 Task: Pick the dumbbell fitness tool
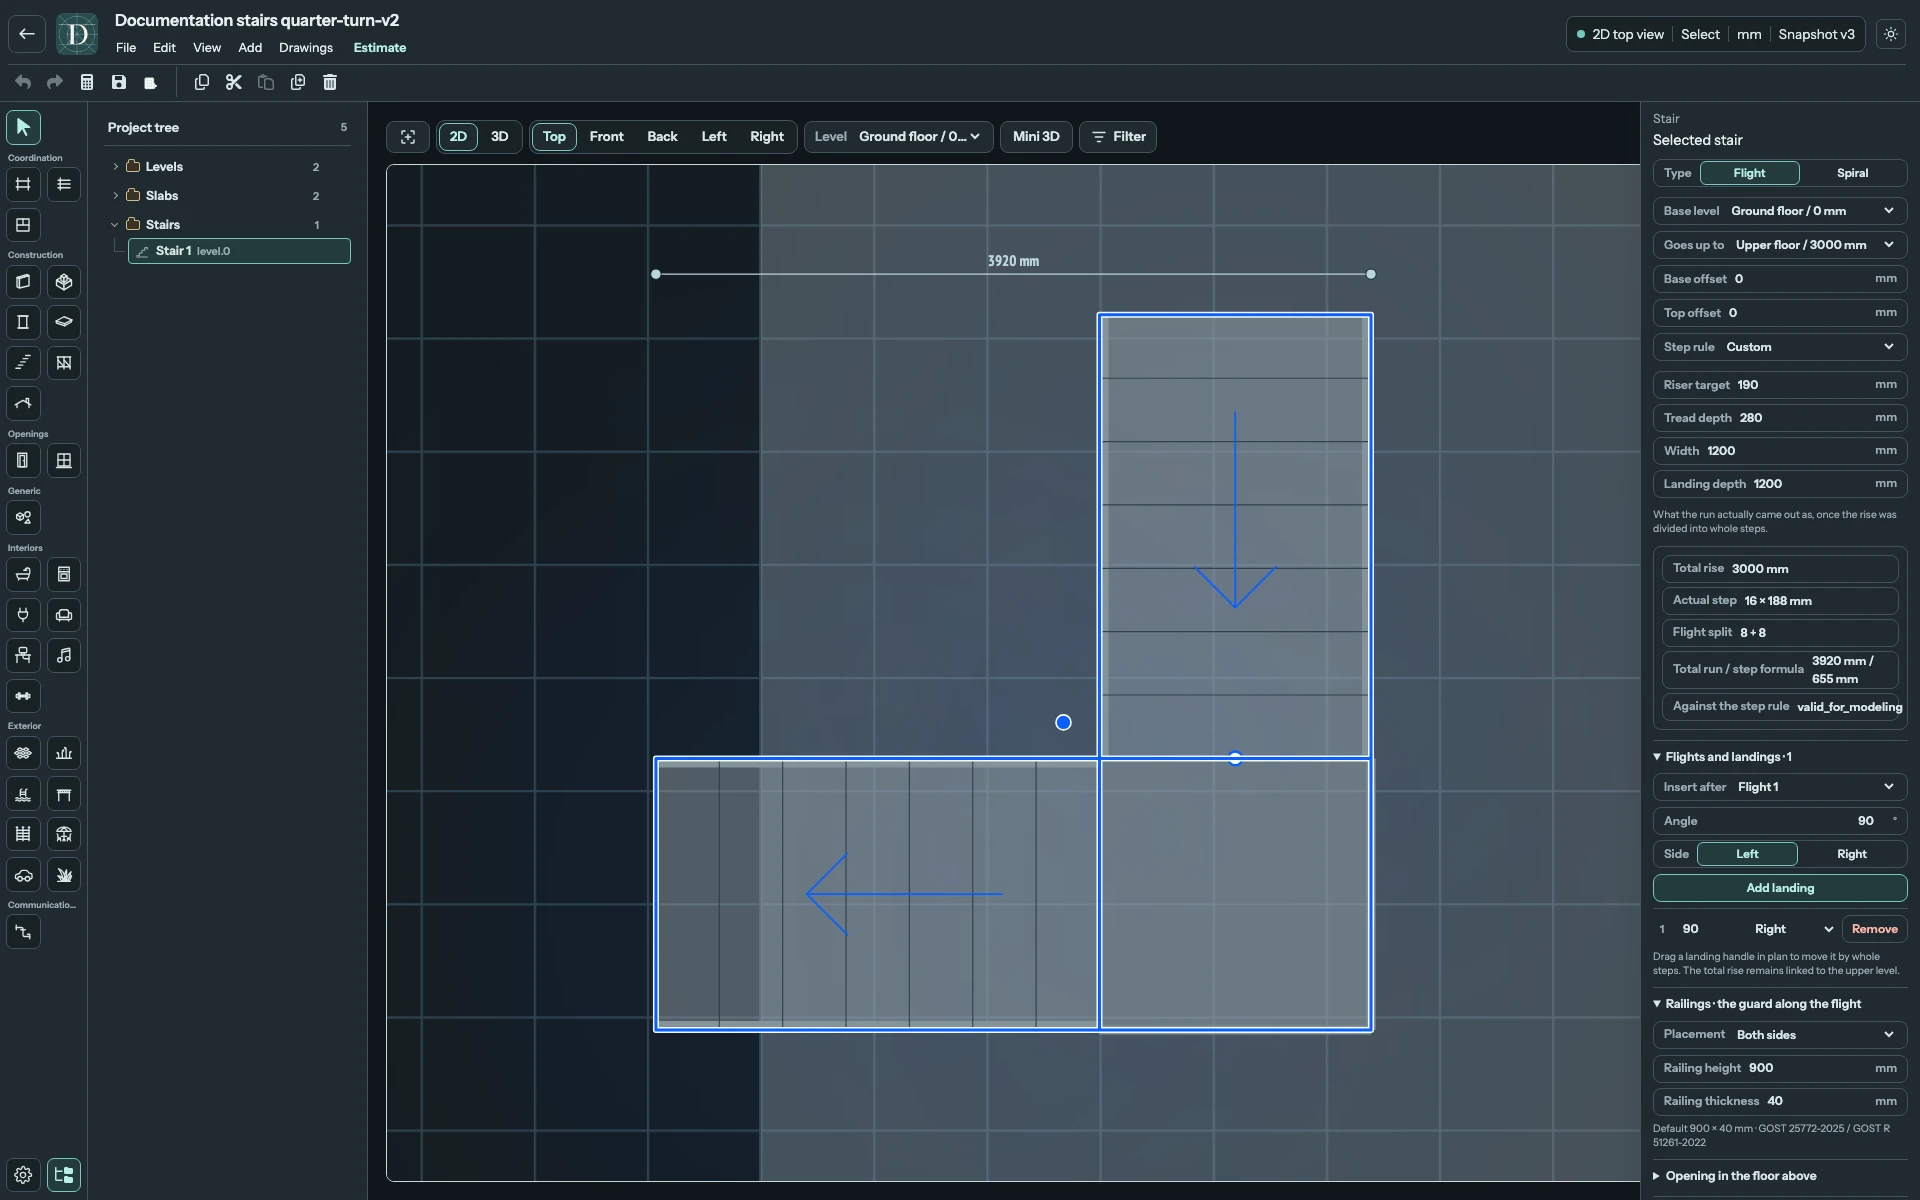coord(23,696)
